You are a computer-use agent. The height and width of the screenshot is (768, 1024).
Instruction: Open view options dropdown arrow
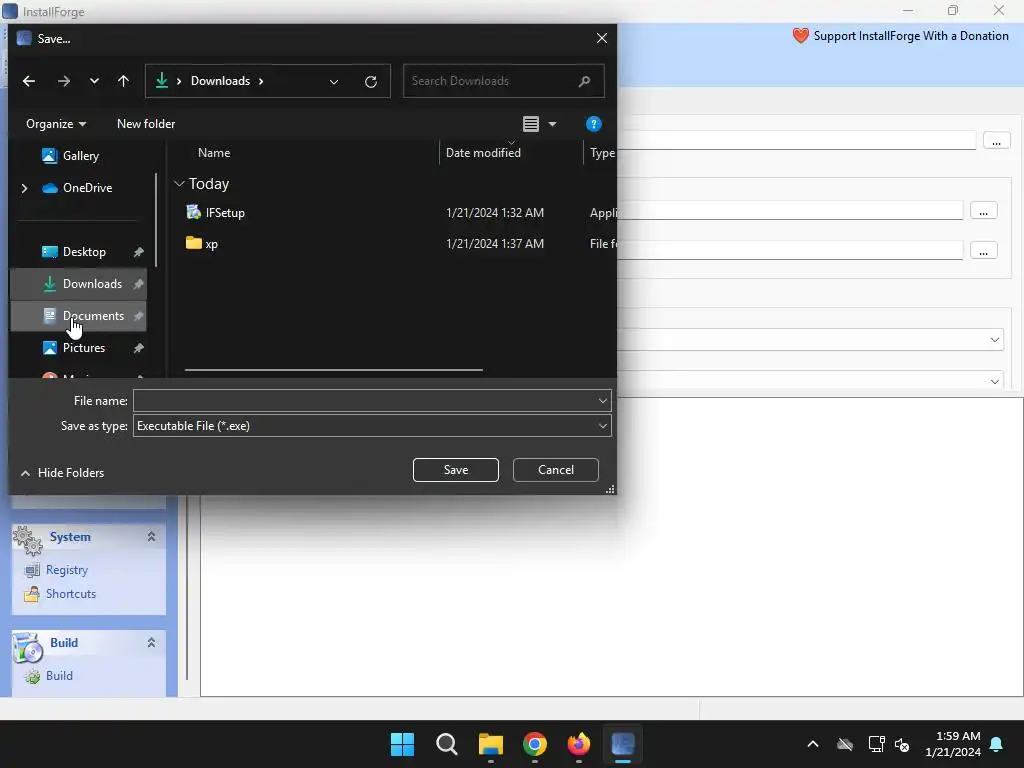pyautogui.click(x=552, y=124)
